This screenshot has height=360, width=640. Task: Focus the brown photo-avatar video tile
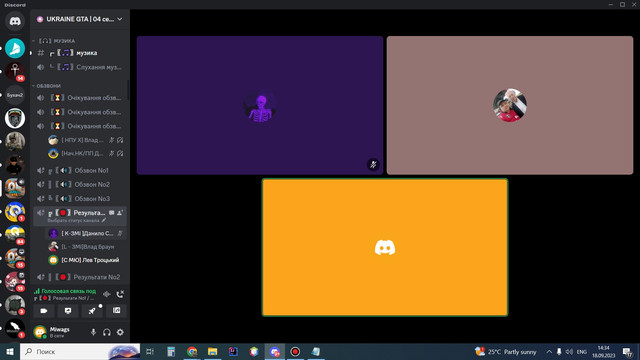pyautogui.click(x=510, y=105)
